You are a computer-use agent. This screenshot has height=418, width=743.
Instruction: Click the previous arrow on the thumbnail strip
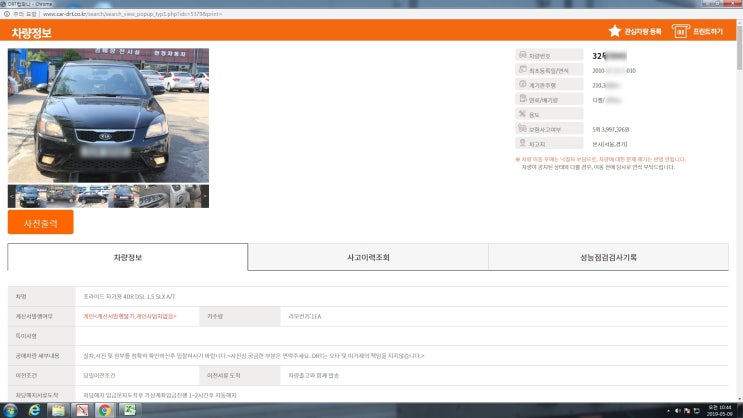(x=12, y=196)
